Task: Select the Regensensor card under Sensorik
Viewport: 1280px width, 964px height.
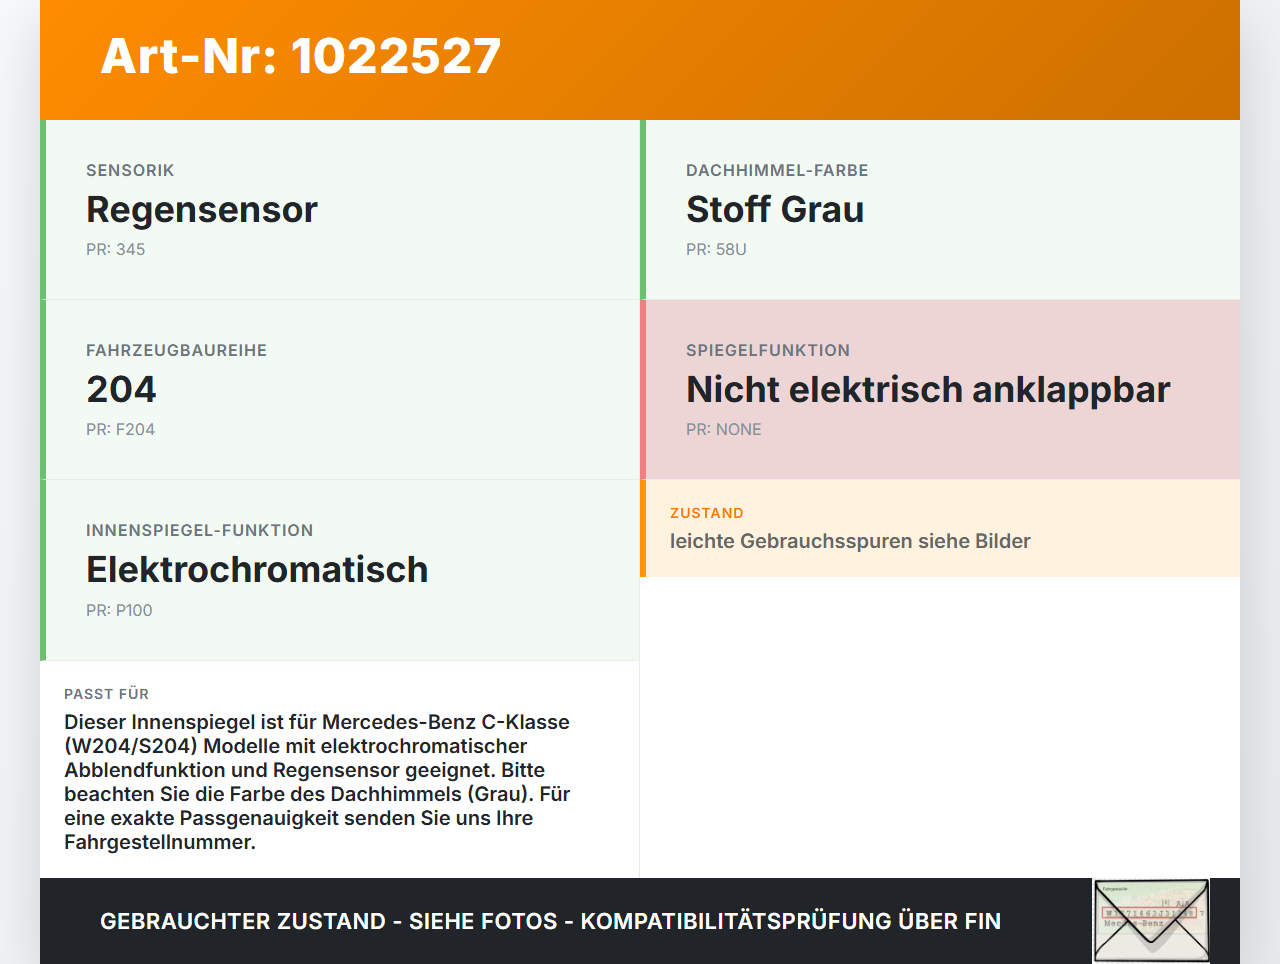Action: (340, 209)
